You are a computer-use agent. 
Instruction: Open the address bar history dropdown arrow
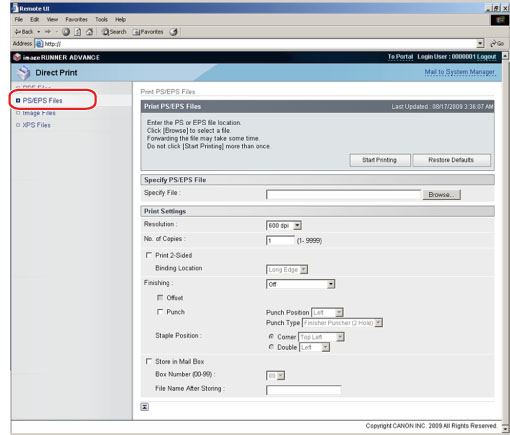pyautogui.click(x=480, y=44)
